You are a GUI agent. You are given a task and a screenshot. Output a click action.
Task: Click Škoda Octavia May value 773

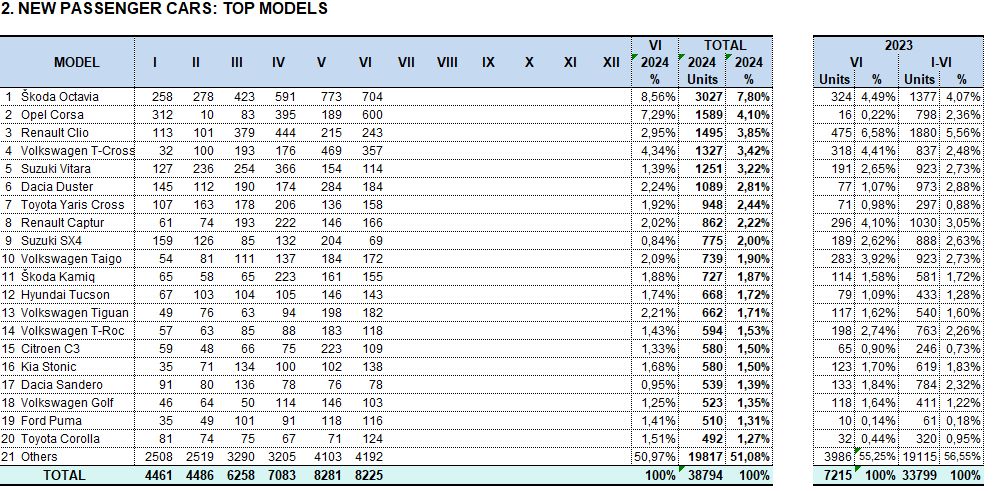pyautogui.click(x=331, y=97)
